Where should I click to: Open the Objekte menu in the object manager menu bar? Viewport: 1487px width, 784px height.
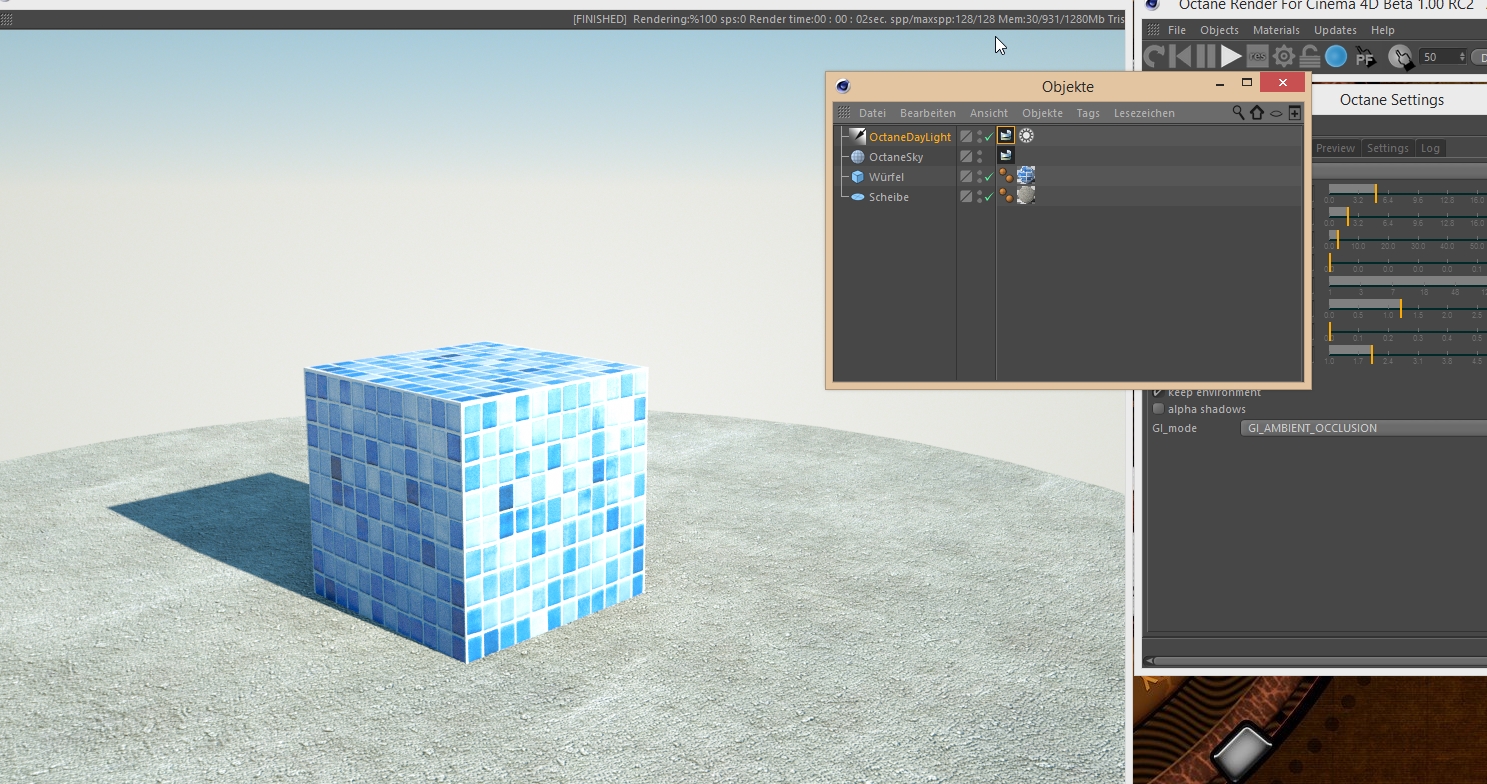click(1042, 113)
